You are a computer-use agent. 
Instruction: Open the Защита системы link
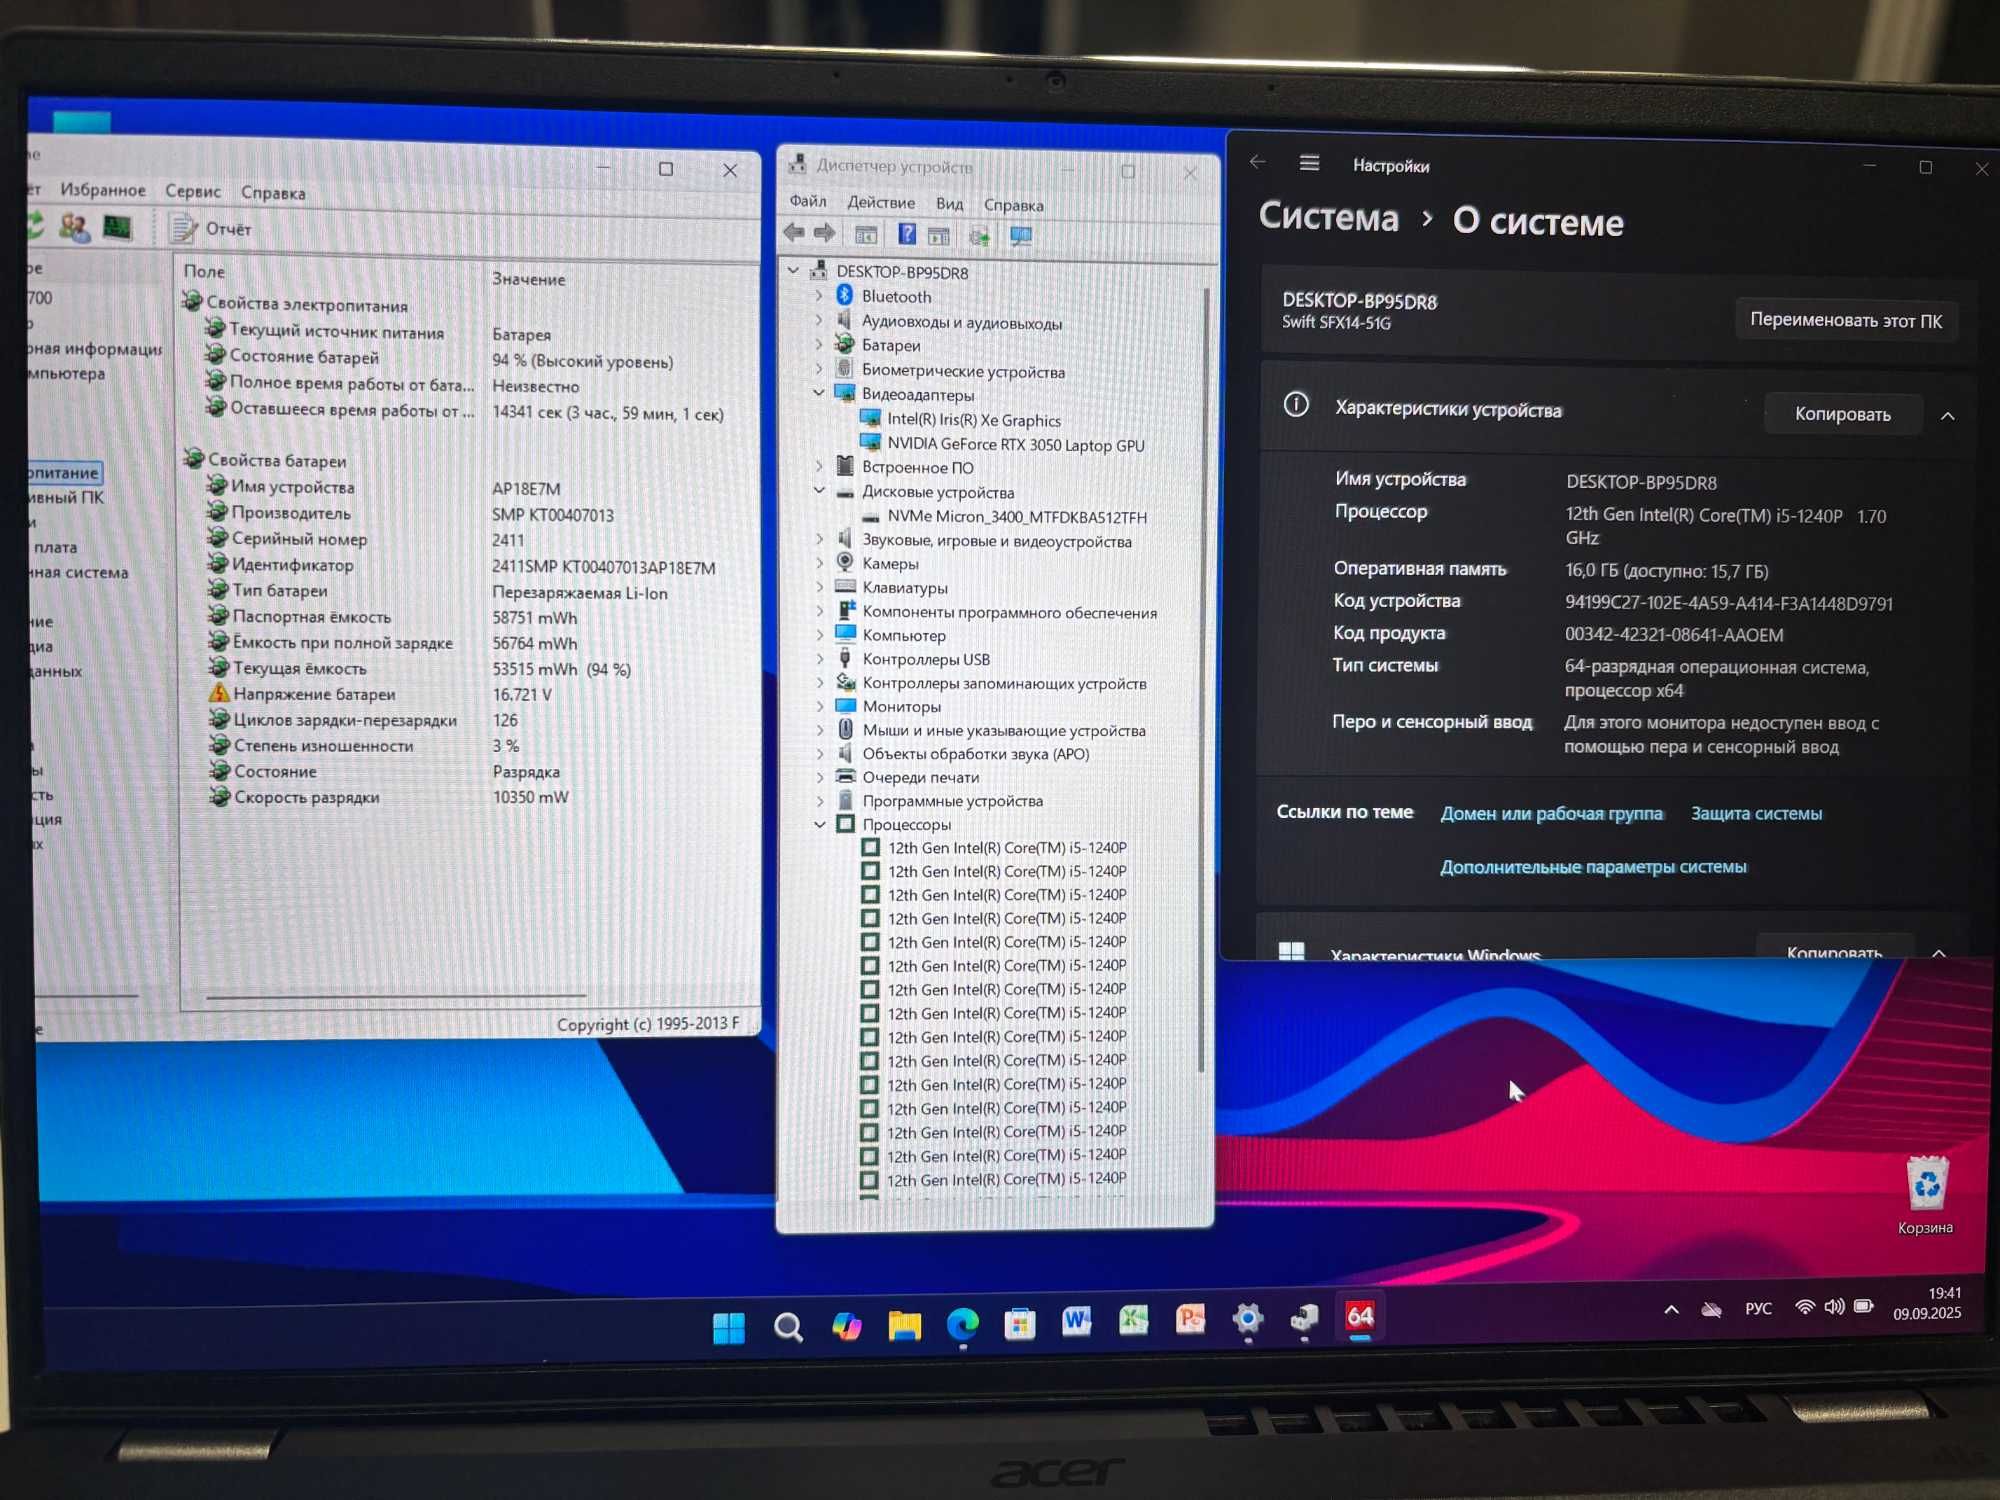click(1756, 813)
